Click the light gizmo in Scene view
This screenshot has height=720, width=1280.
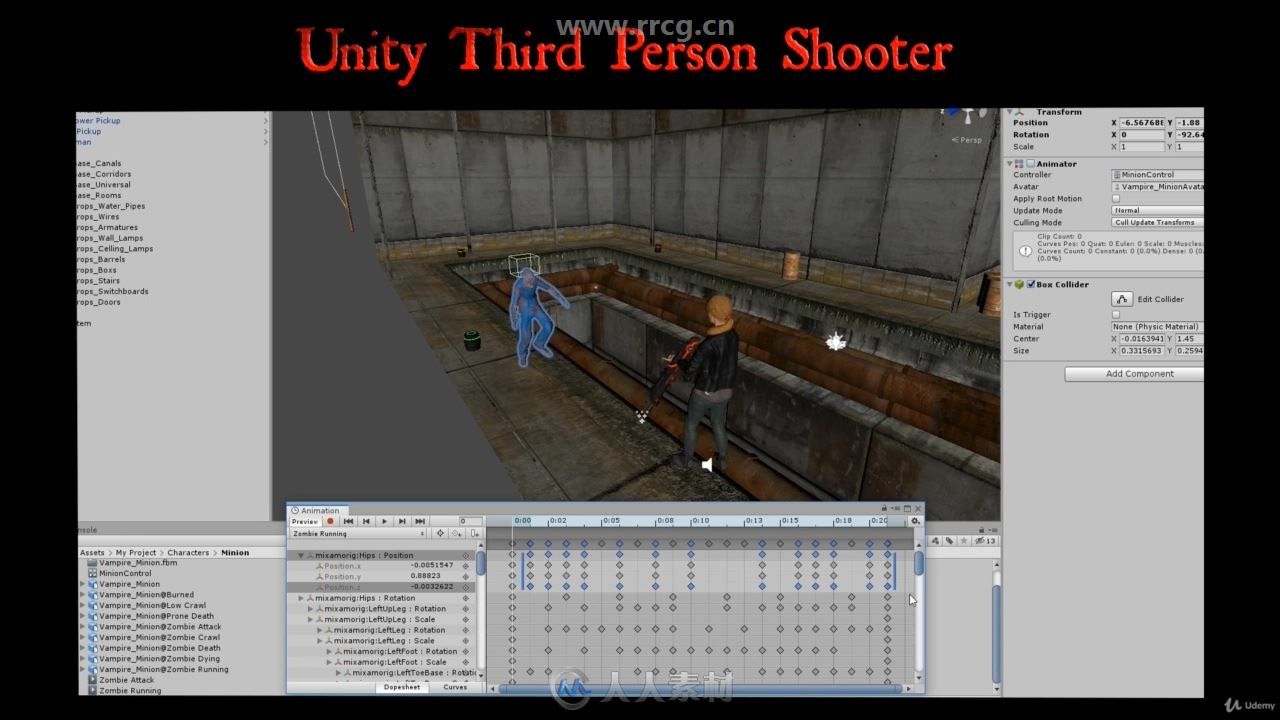835,342
